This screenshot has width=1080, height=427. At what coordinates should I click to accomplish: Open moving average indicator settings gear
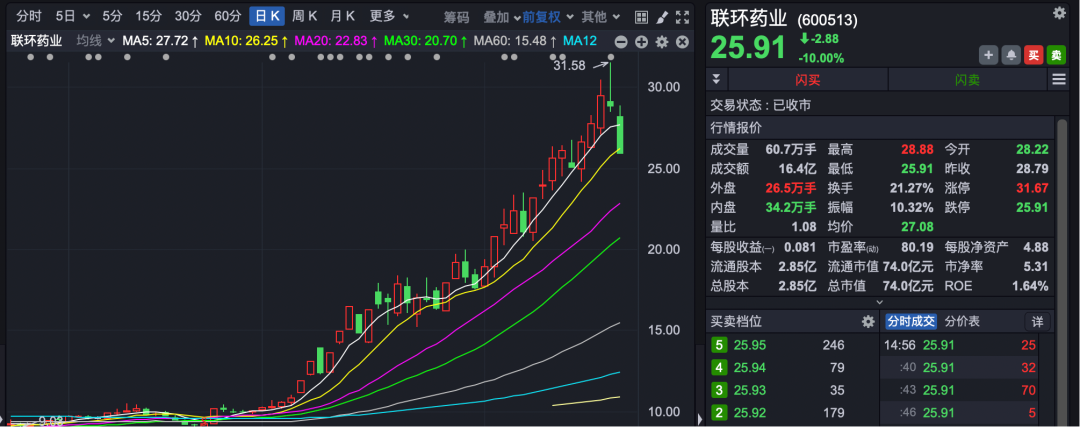(661, 41)
